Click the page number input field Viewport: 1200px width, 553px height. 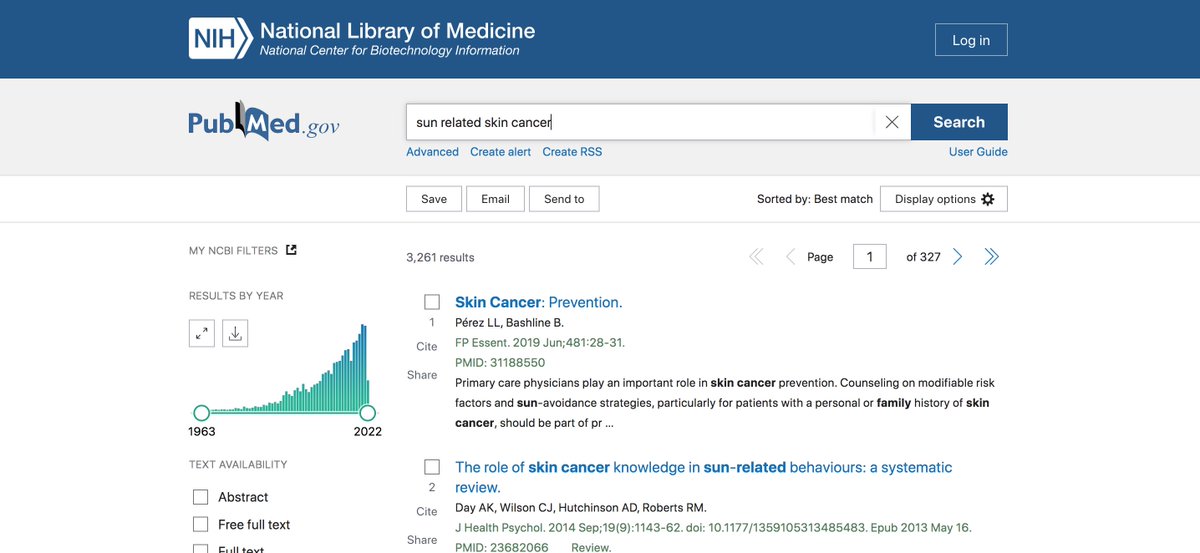(x=870, y=257)
